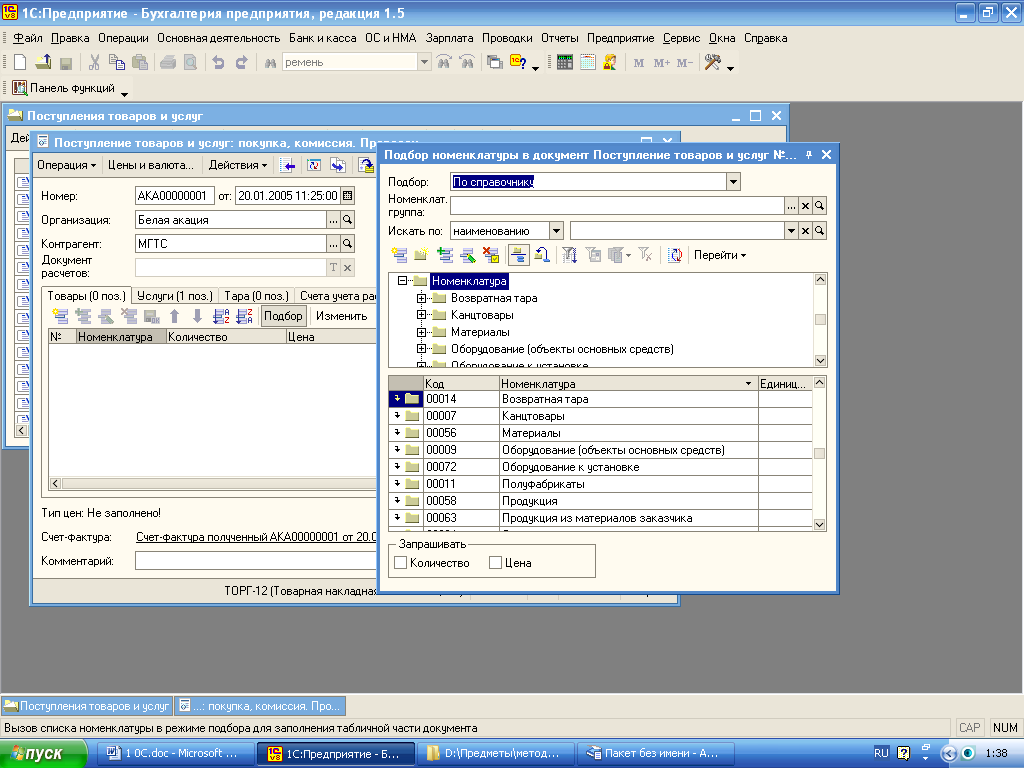Image resolution: width=1024 pixels, height=768 pixels.
Task: Open the Операция dropdown menu
Action: (x=66, y=165)
